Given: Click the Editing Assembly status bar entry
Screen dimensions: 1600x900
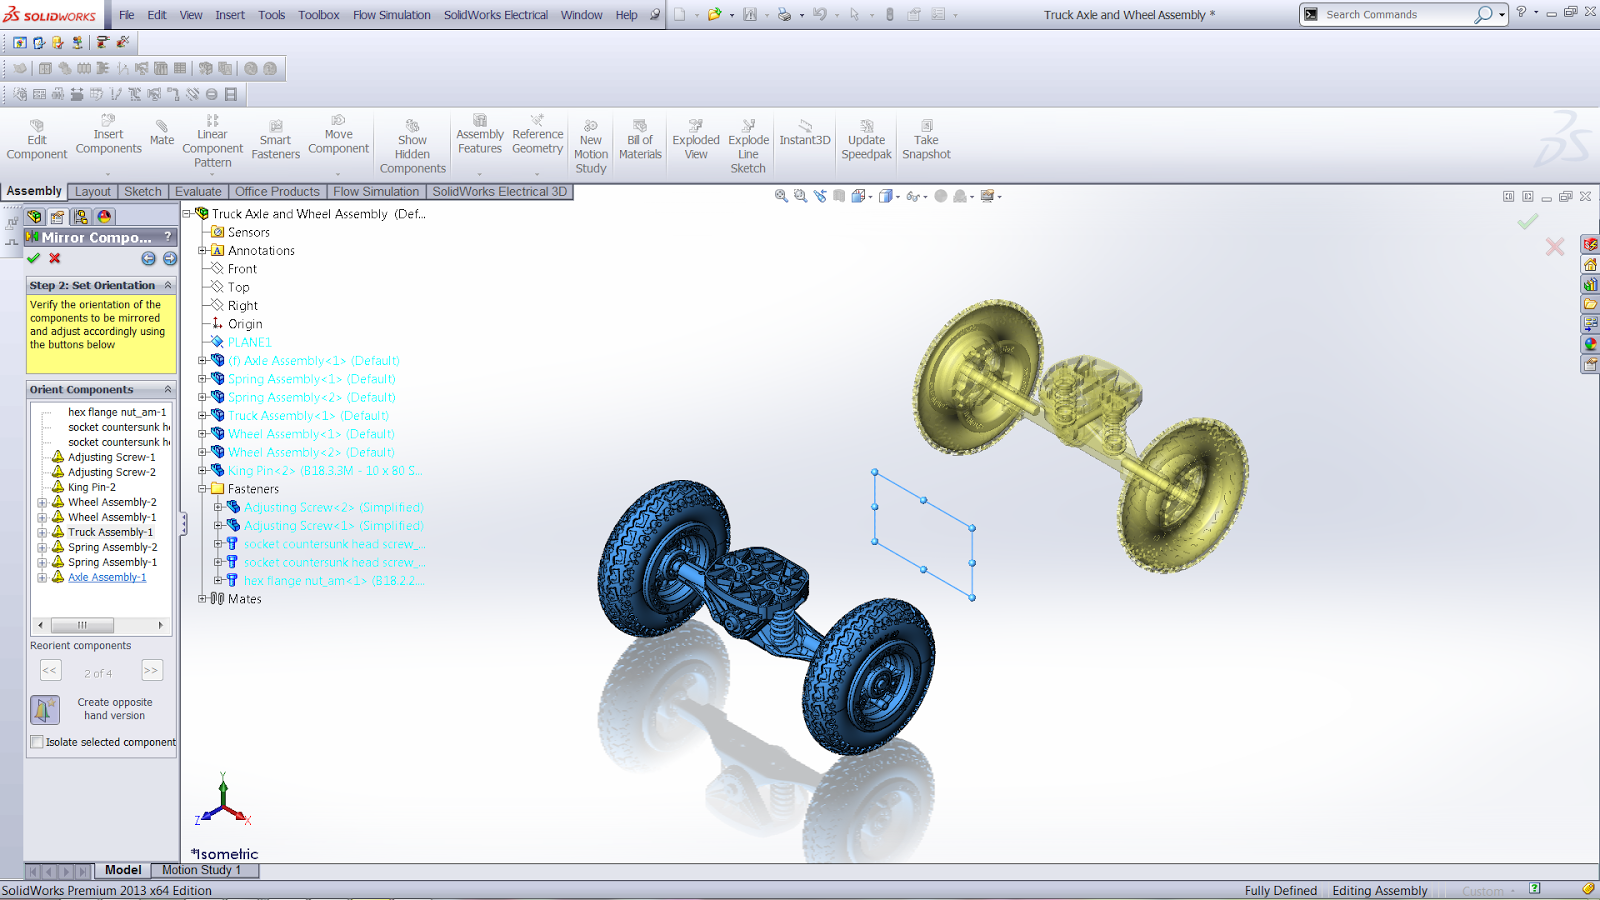Looking at the screenshot, I should point(1379,891).
